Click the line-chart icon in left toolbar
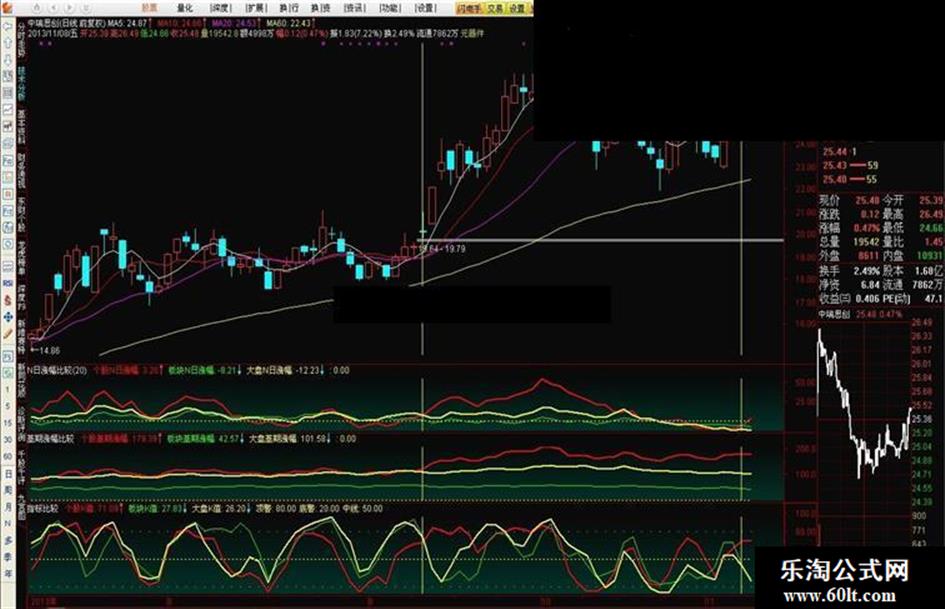This screenshot has width=945, height=609. pos(8,110)
